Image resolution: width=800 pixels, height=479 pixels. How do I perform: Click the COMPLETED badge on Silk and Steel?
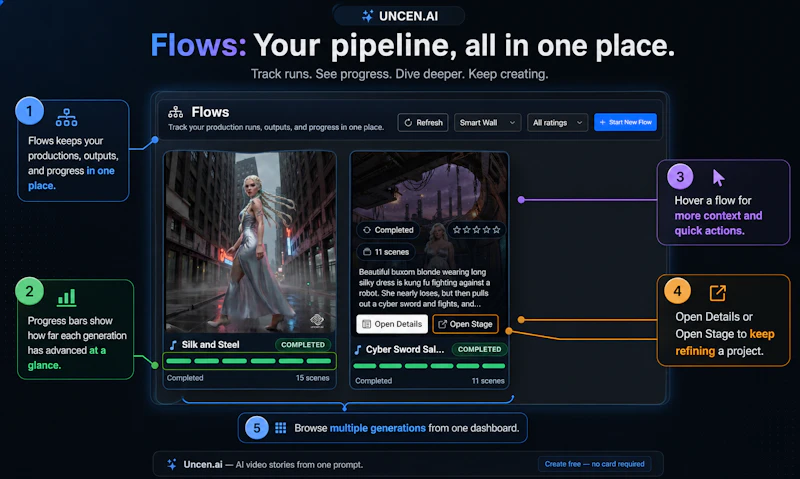coord(303,345)
